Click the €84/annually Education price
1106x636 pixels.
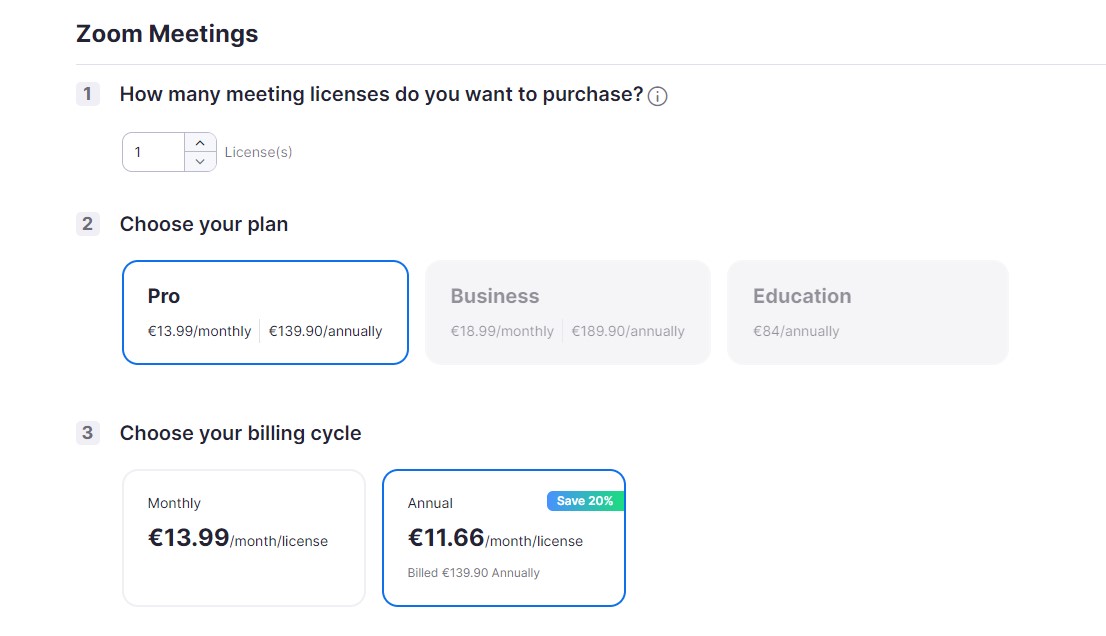point(796,331)
